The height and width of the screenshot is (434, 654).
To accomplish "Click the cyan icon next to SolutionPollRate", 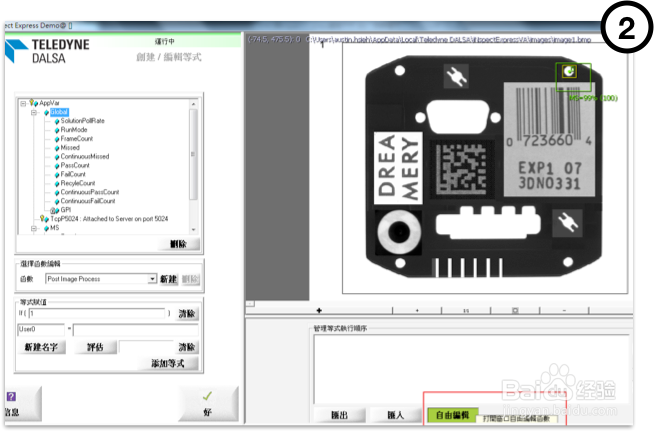I will [57, 121].
